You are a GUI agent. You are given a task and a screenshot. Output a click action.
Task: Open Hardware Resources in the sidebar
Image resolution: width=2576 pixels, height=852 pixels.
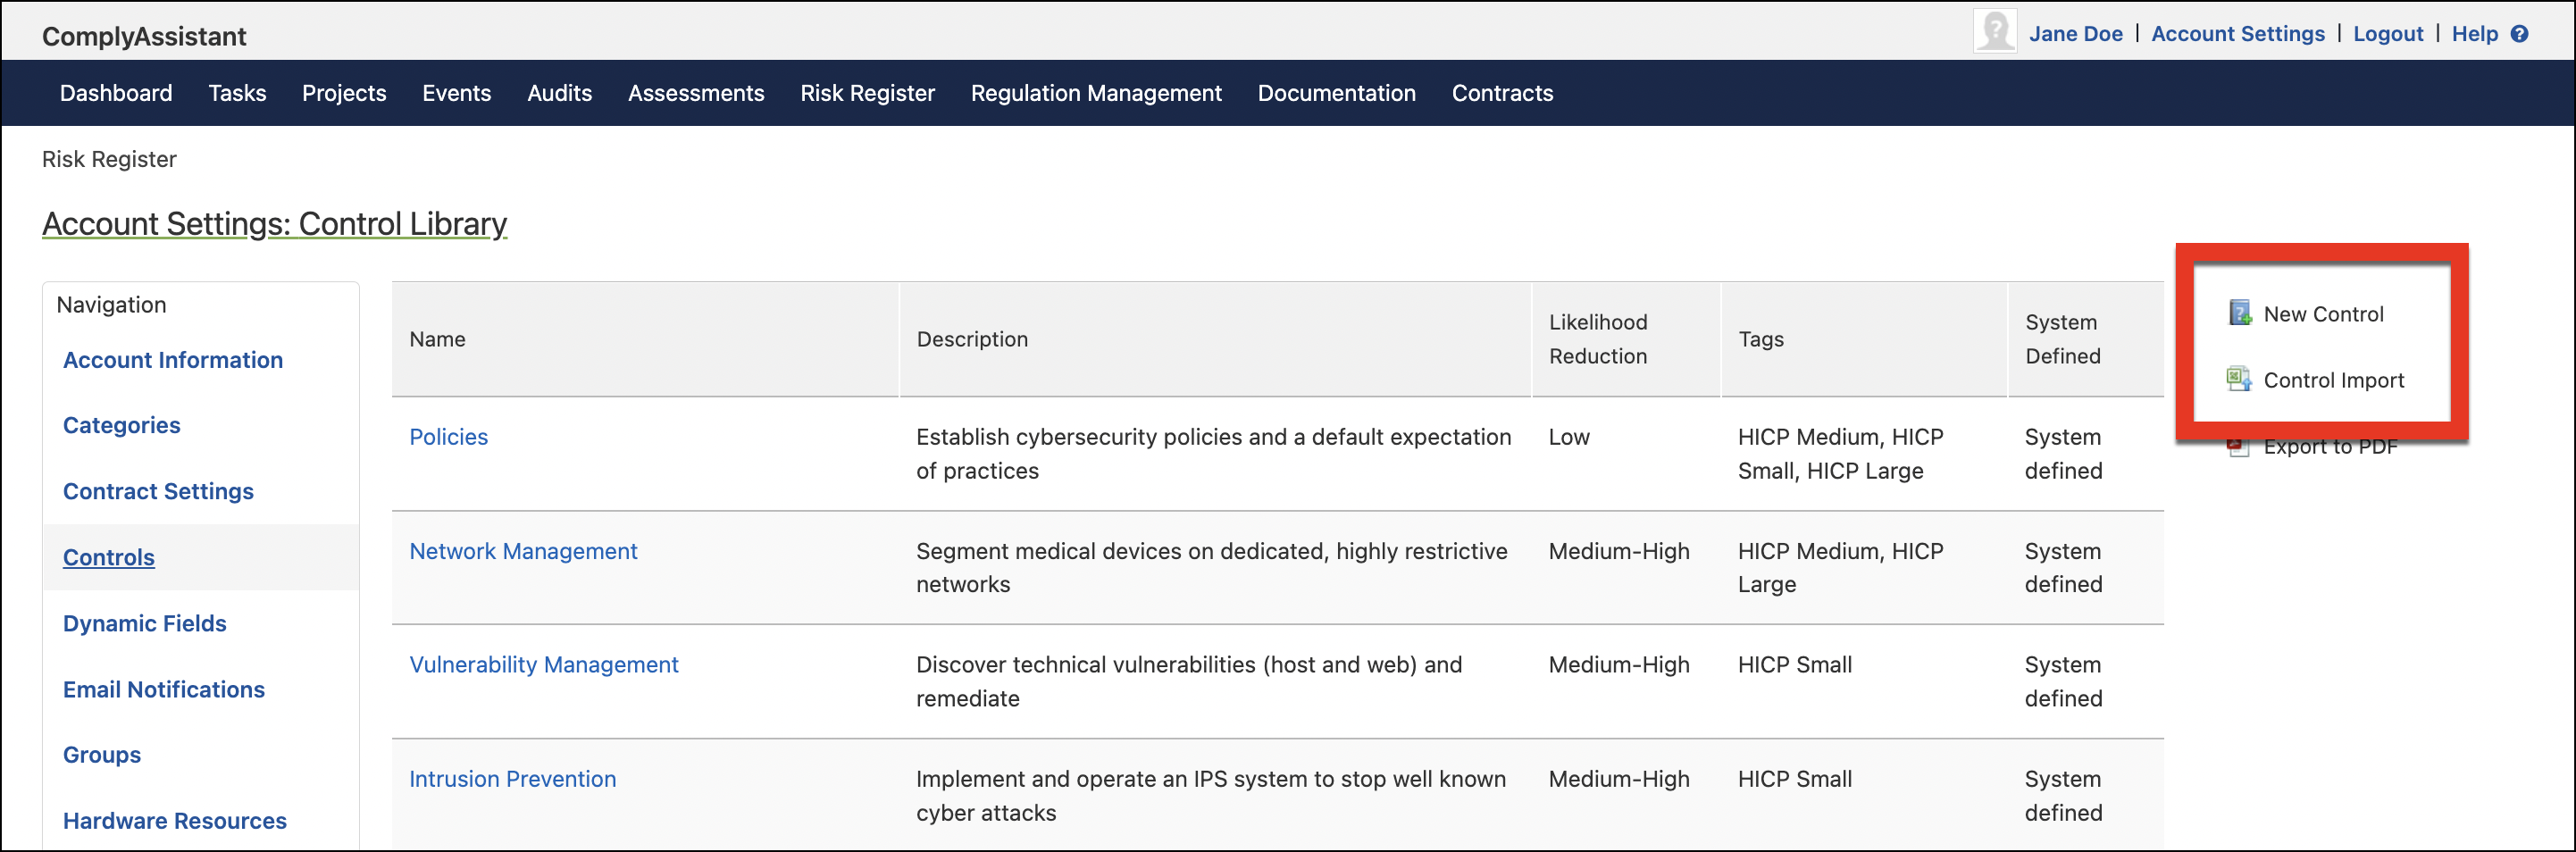tap(175, 820)
